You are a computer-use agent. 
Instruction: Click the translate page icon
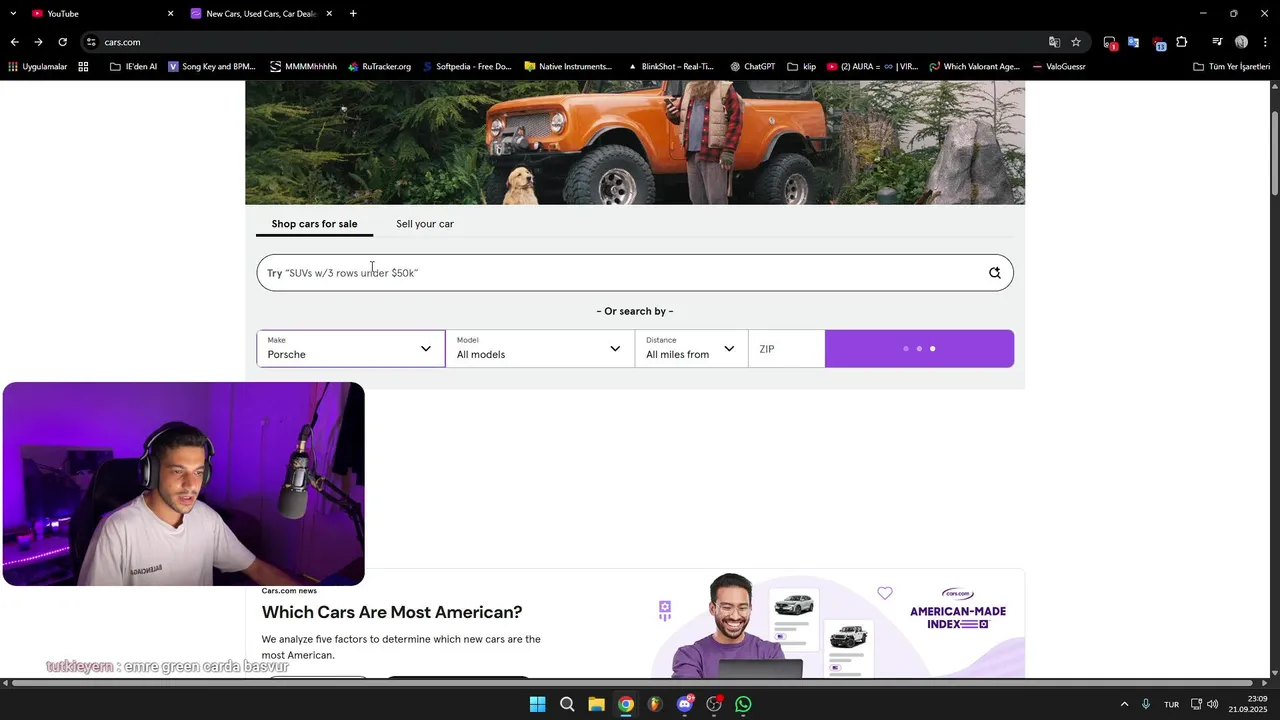click(x=1054, y=42)
